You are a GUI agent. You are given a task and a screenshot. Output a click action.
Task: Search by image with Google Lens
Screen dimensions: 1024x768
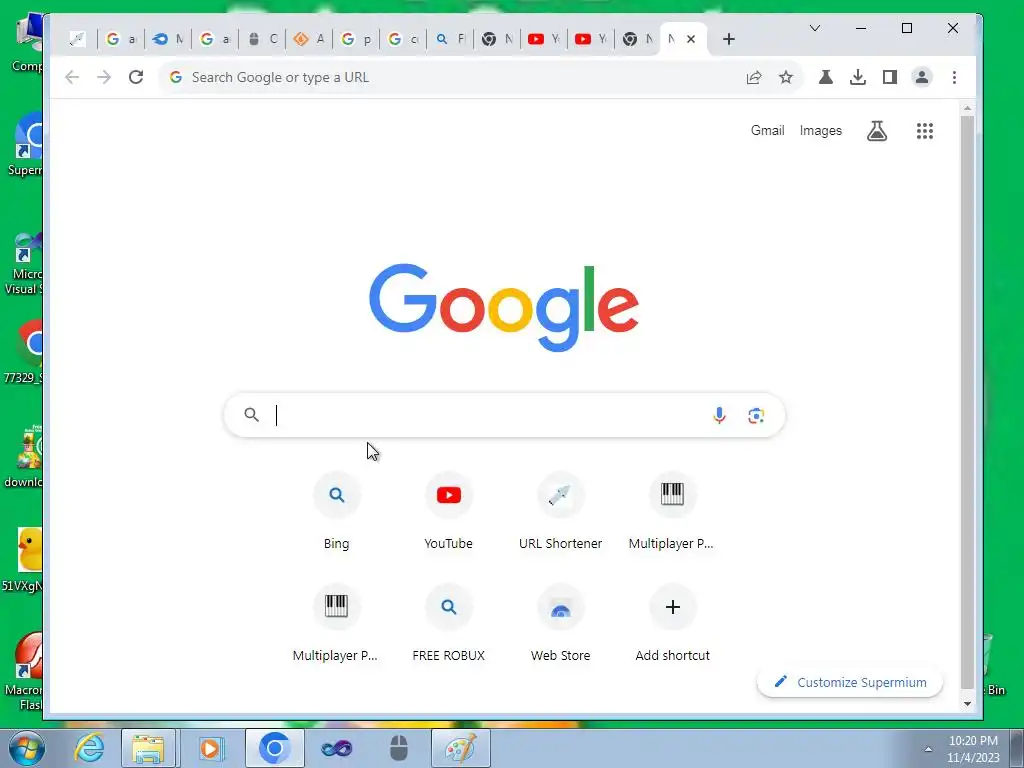tap(756, 415)
